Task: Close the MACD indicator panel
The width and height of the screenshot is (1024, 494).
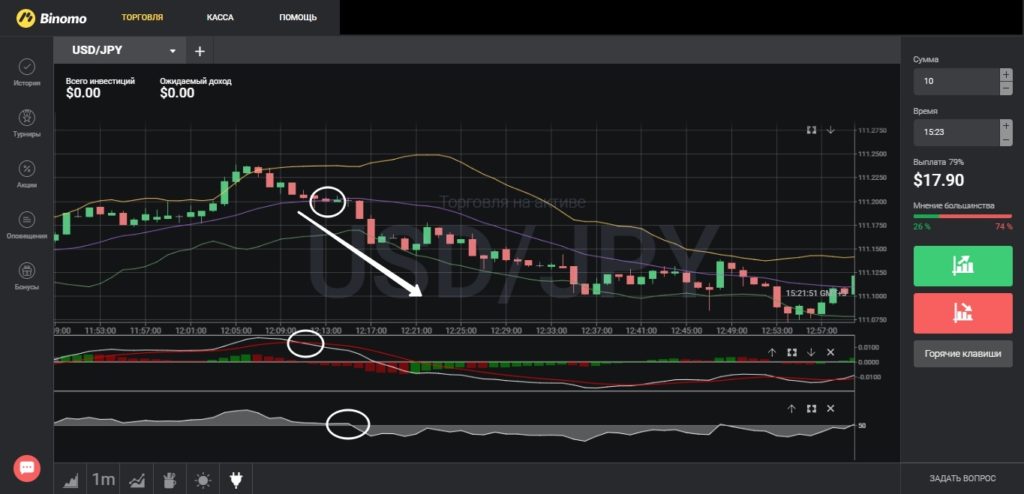Action: click(x=831, y=352)
